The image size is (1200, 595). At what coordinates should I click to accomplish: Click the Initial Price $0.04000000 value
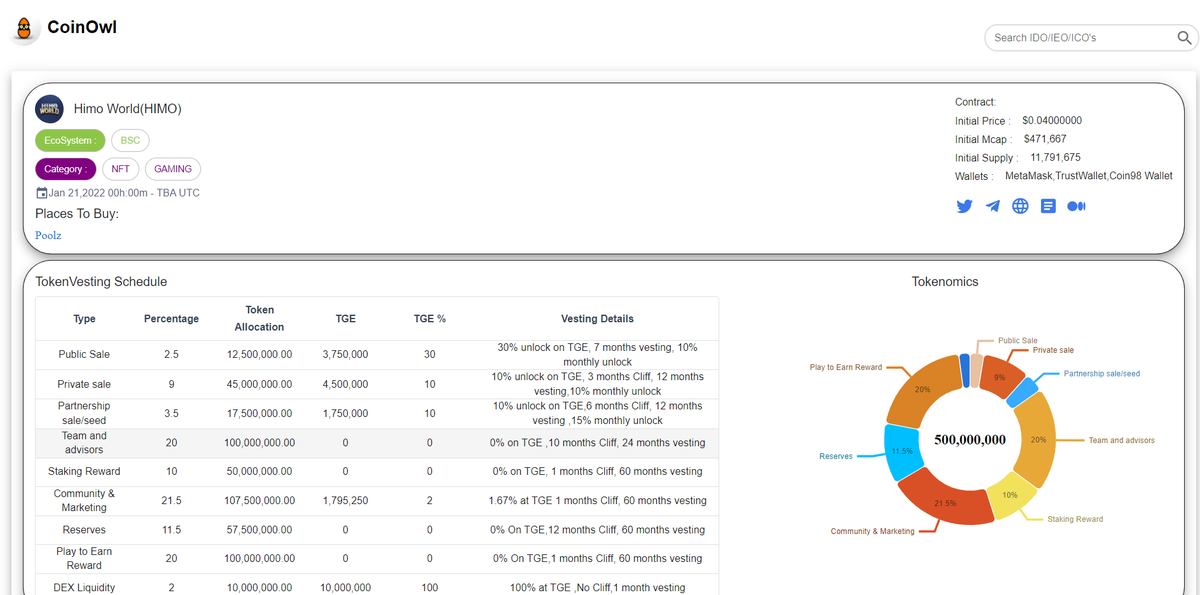coord(1052,120)
